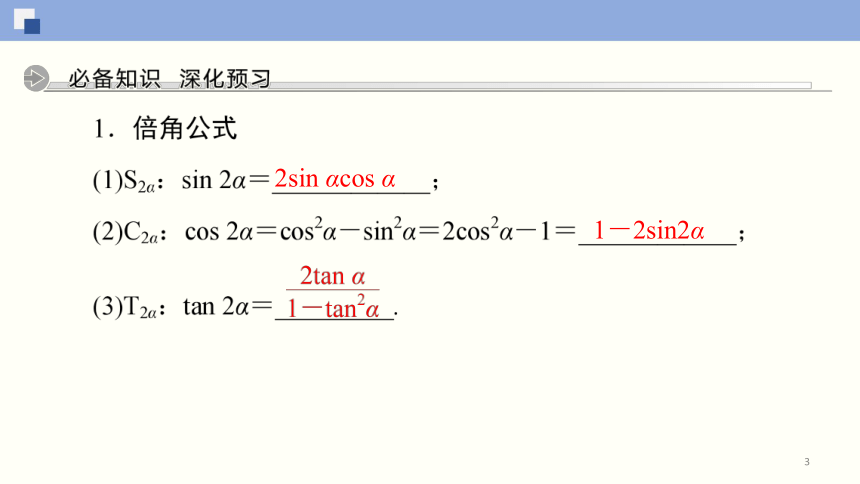860x484 pixels.
Task: Click the cos 2α expression
Action: [219, 232]
